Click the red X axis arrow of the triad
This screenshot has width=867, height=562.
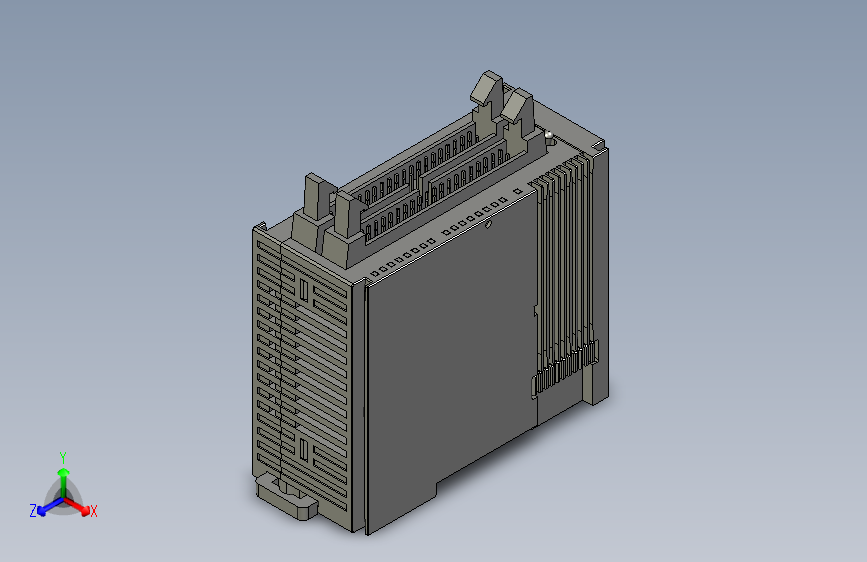tap(78, 506)
